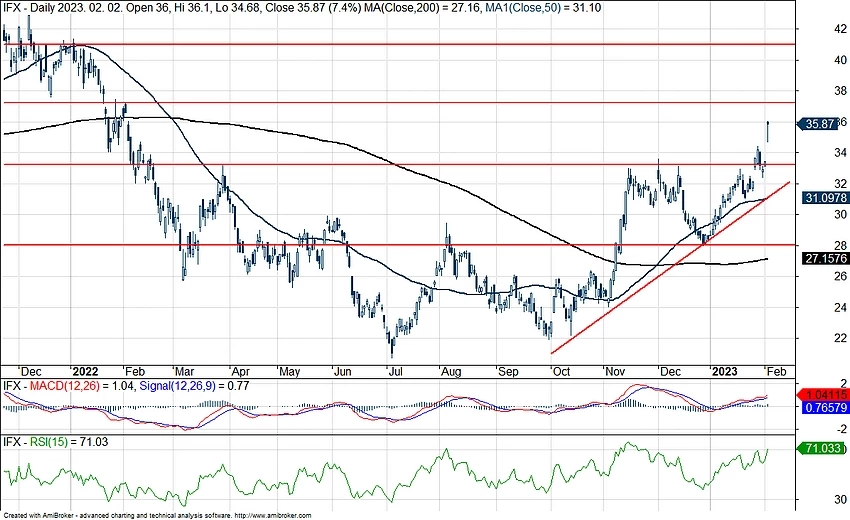The width and height of the screenshot is (850, 520).
Task: Click the RSI(15) = 71.03 label
Action: [x=69, y=442]
